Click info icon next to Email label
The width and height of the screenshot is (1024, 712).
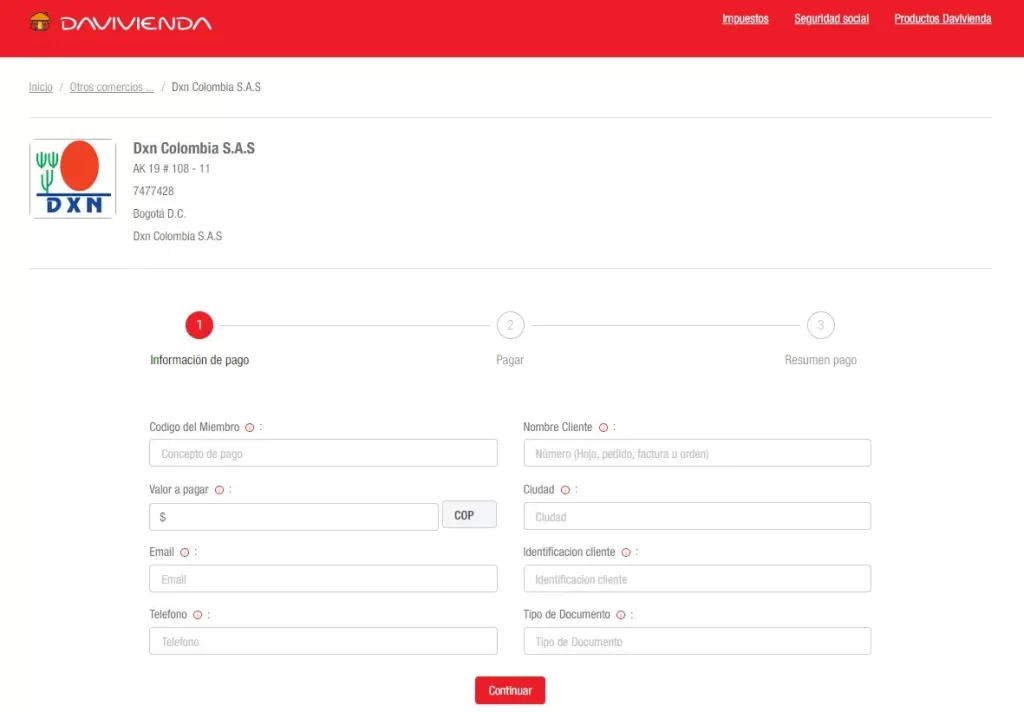[x=185, y=553]
